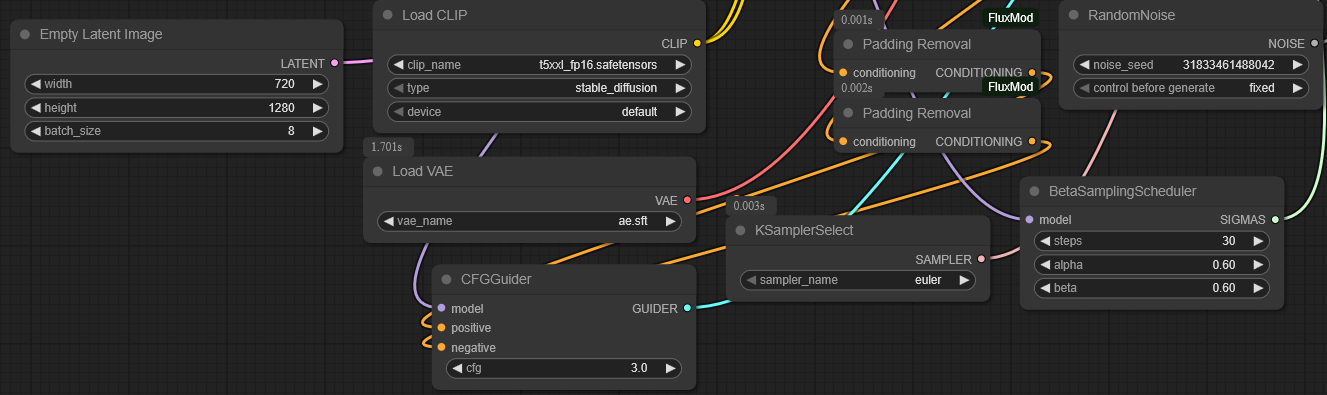Click the LATENT output connector dot
This screenshot has height=395, width=1327.
pos(335,62)
